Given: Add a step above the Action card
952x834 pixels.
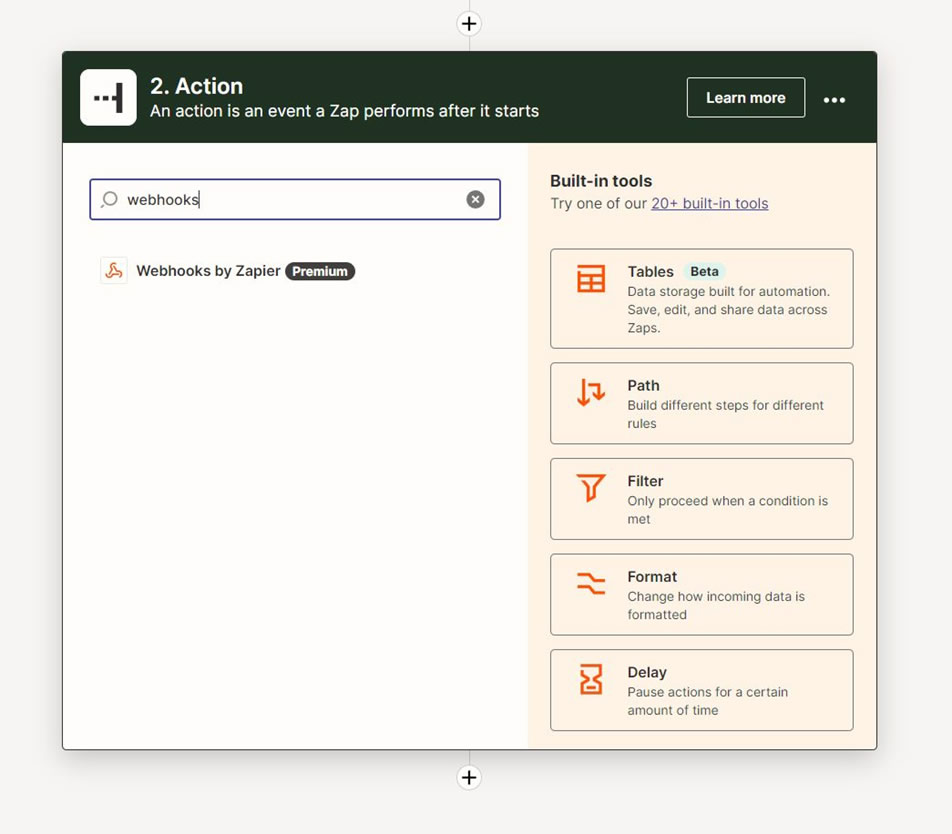Looking at the screenshot, I should click(x=469, y=24).
